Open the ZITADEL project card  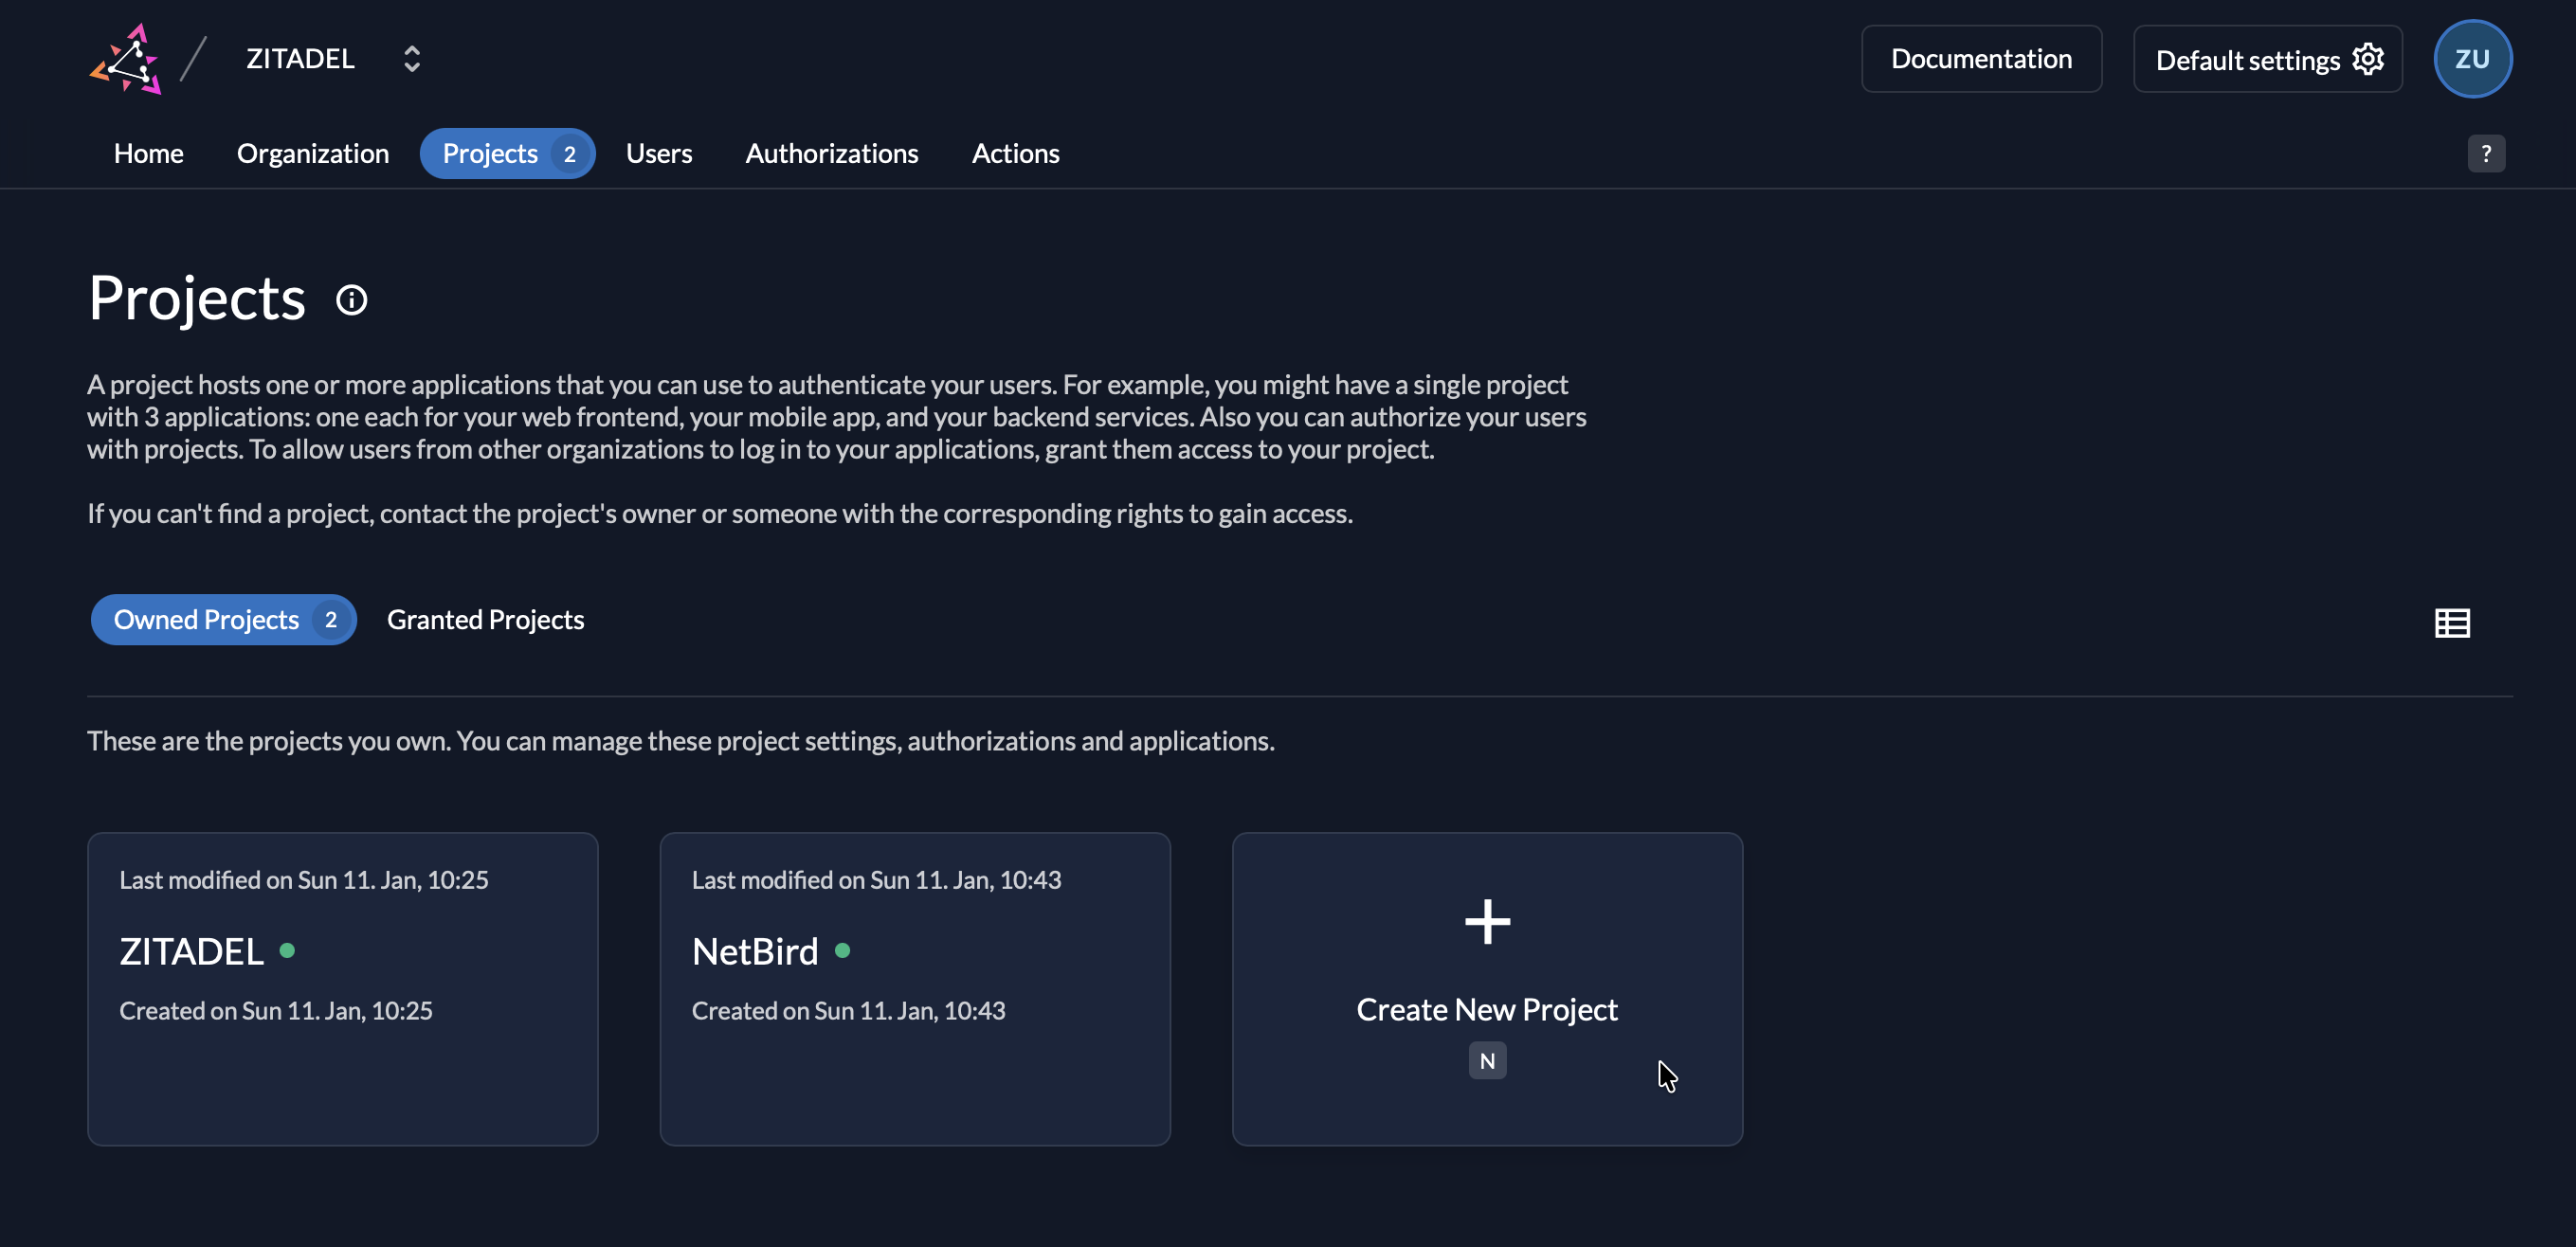[342, 988]
